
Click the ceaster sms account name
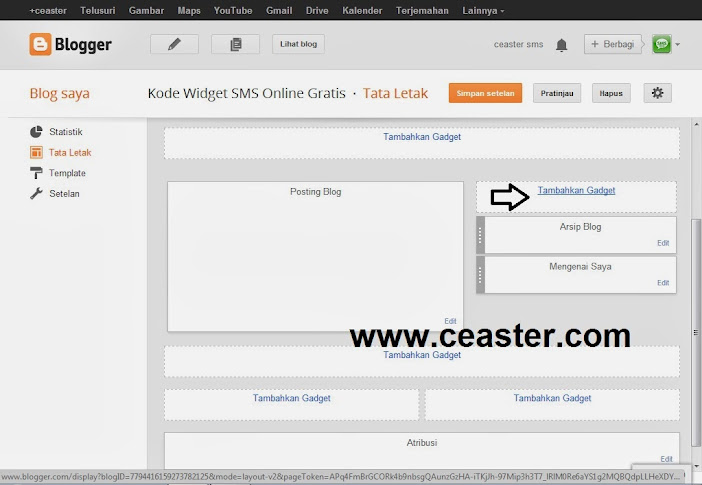tap(518, 44)
